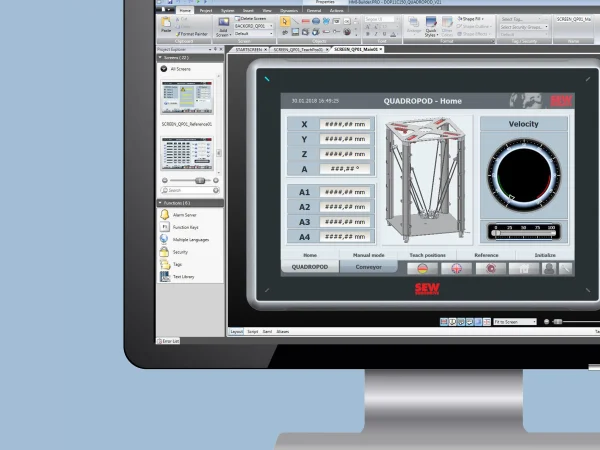Image resolution: width=600 pixels, height=450 pixels.
Task: Expand the Objects gallery scroll arrow
Action: click(x=357, y=35)
